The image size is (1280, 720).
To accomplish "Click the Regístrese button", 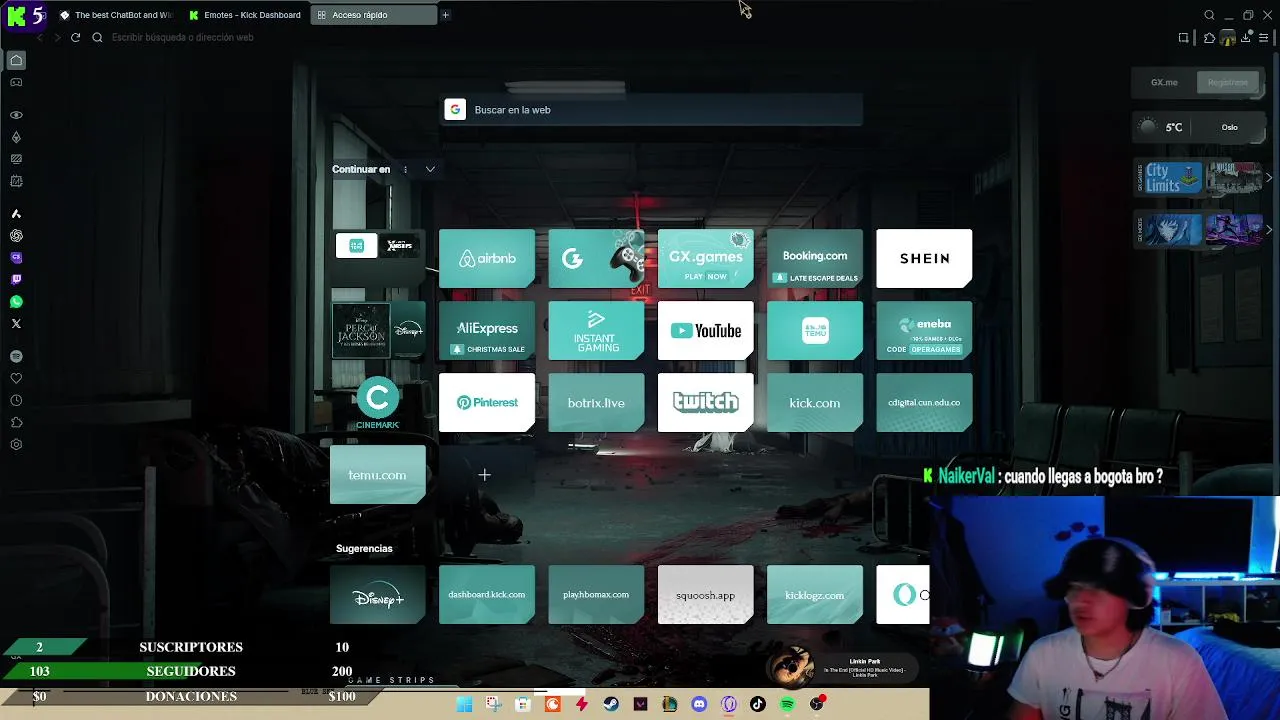I will click(x=1227, y=82).
